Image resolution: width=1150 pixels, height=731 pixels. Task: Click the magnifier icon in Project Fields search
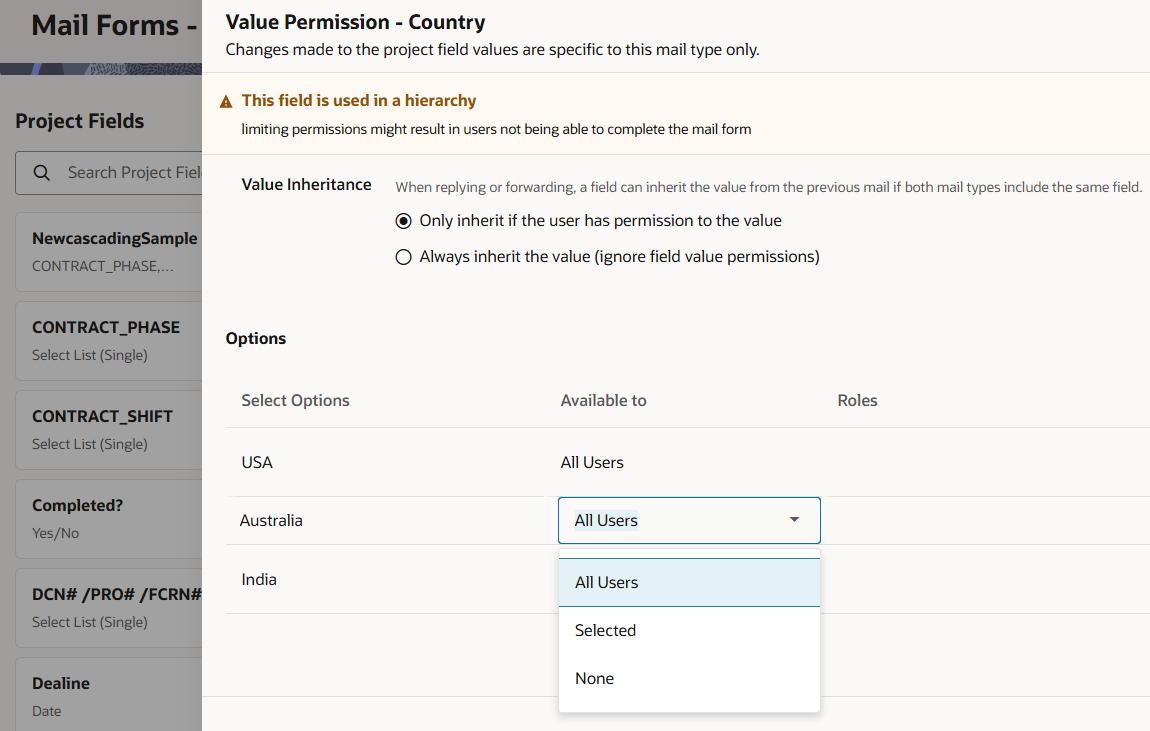(x=42, y=173)
